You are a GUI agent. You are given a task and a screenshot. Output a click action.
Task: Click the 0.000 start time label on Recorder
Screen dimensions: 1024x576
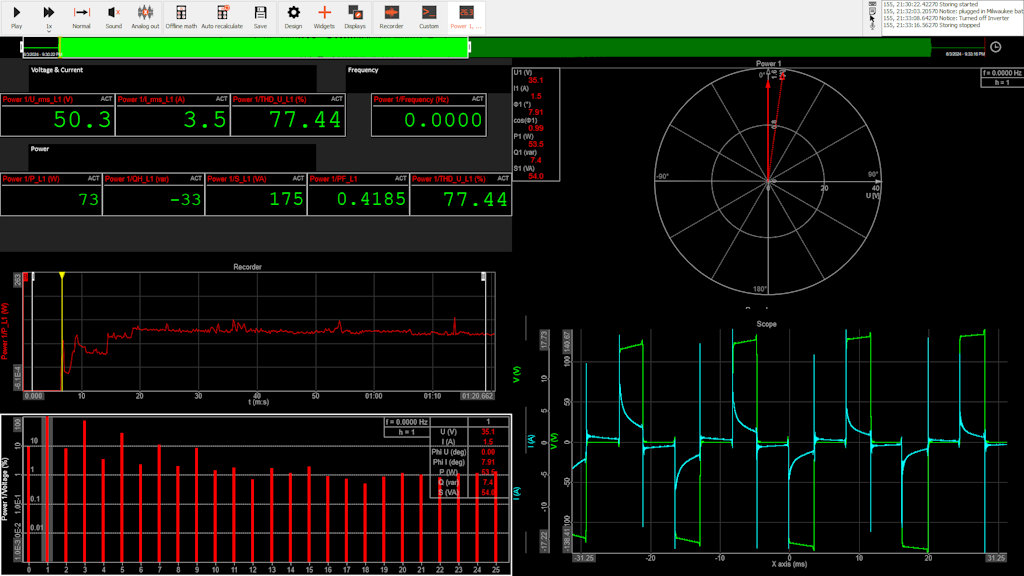tap(33, 396)
